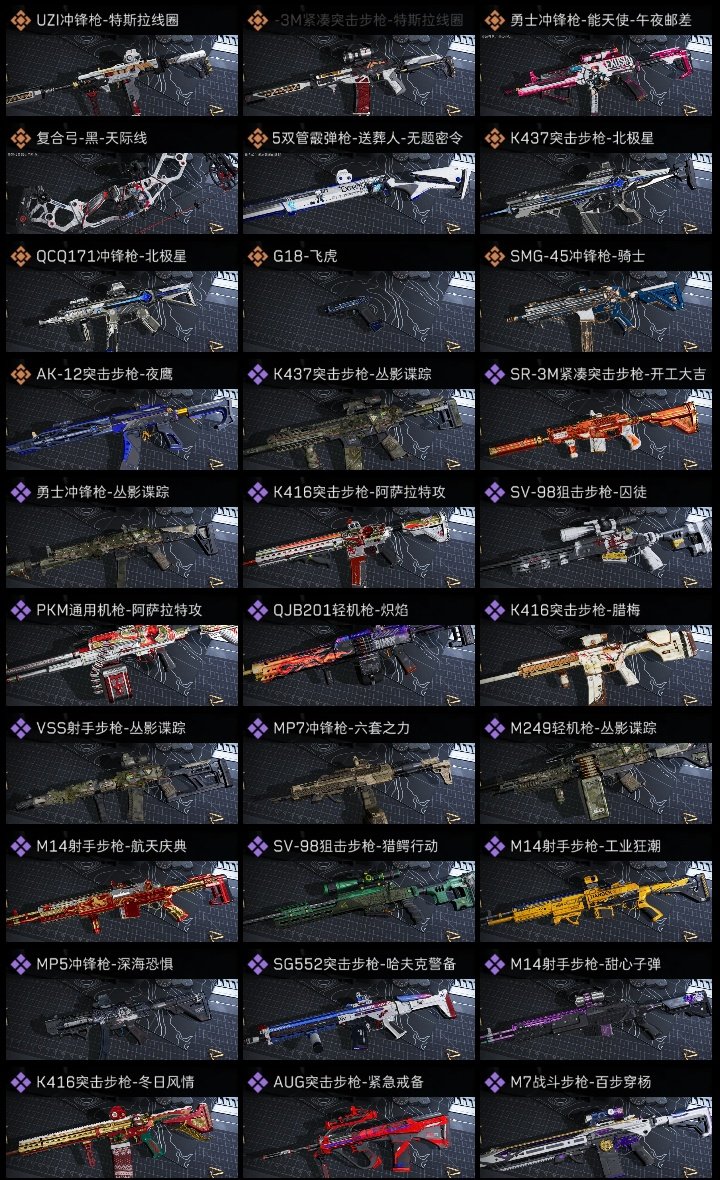The height and width of the screenshot is (1180, 720).
Task: Click the purple rarity icon beside MP7冲锋枪-六套之力
Action: (257, 728)
